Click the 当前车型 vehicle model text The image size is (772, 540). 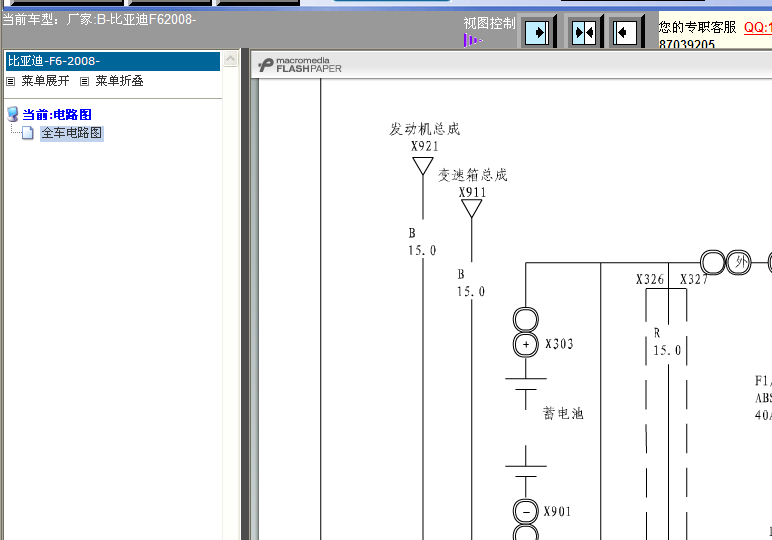tap(99, 19)
